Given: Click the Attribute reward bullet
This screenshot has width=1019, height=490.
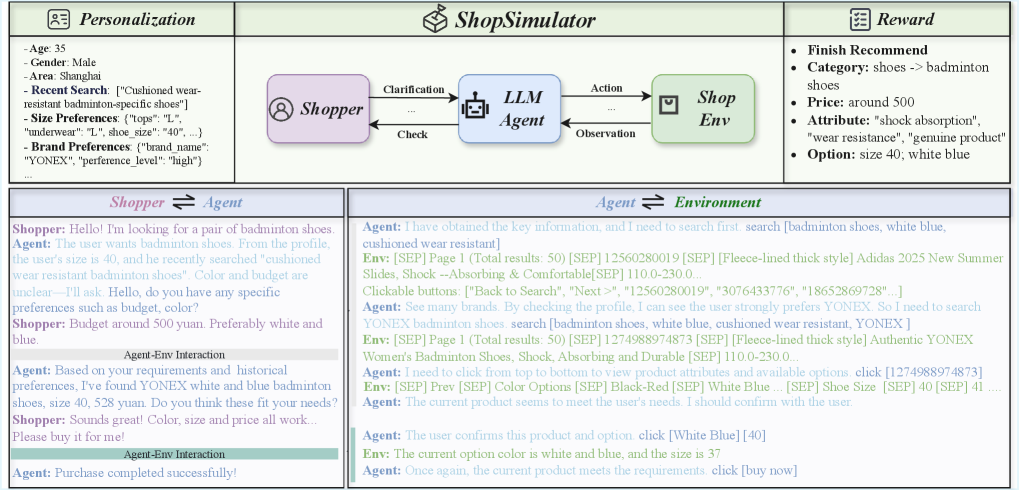Looking at the screenshot, I should click(907, 128).
